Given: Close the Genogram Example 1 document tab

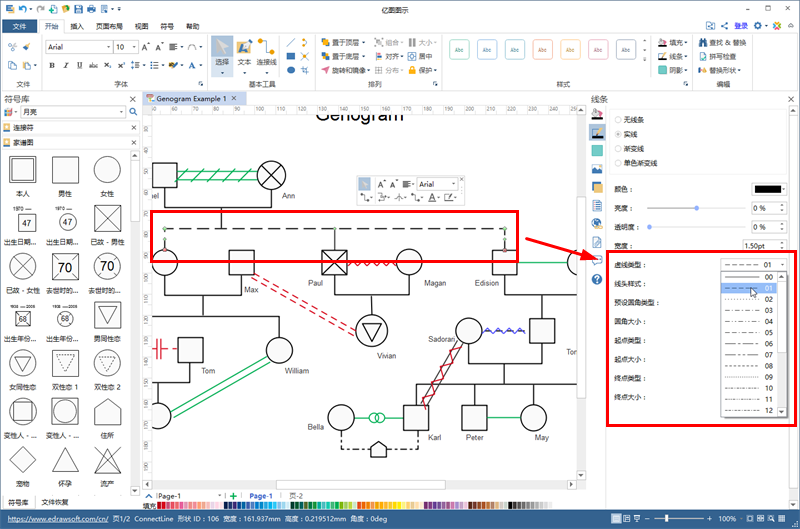Looking at the screenshot, I should (234, 98).
